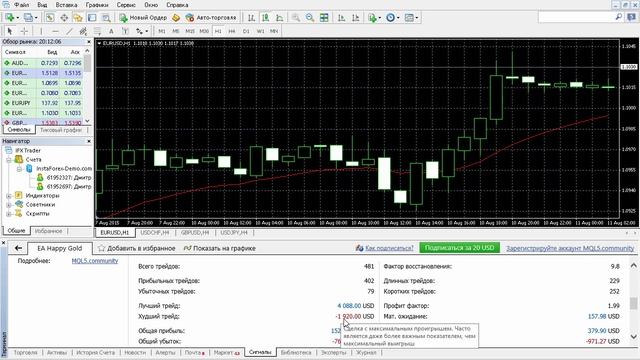Toggle the Terminal window icon
Image resolution: width=640 pixels, height=360 pixels.
(92, 18)
